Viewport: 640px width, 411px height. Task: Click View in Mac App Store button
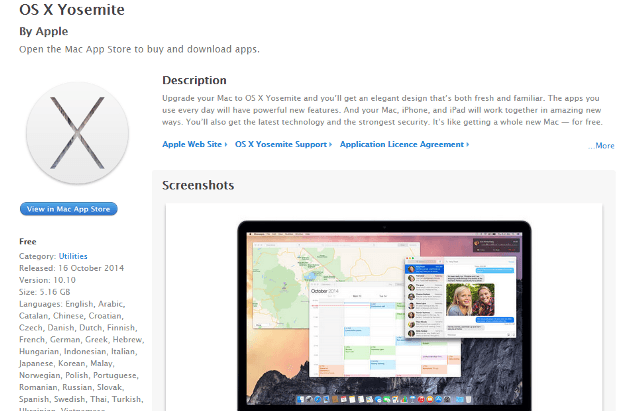click(x=69, y=209)
